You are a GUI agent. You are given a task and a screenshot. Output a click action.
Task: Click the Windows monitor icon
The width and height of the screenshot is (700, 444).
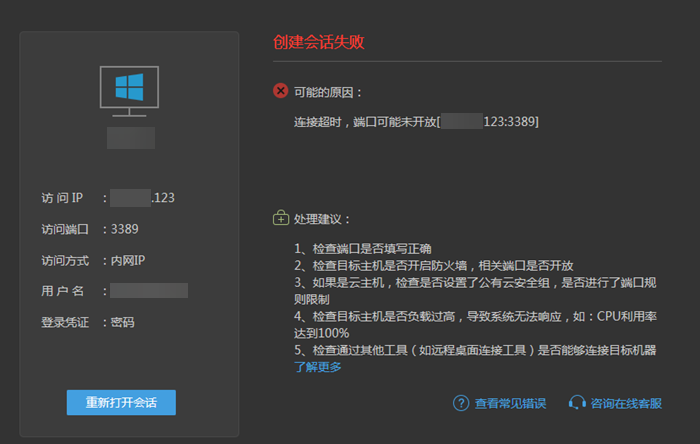click(x=129, y=91)
